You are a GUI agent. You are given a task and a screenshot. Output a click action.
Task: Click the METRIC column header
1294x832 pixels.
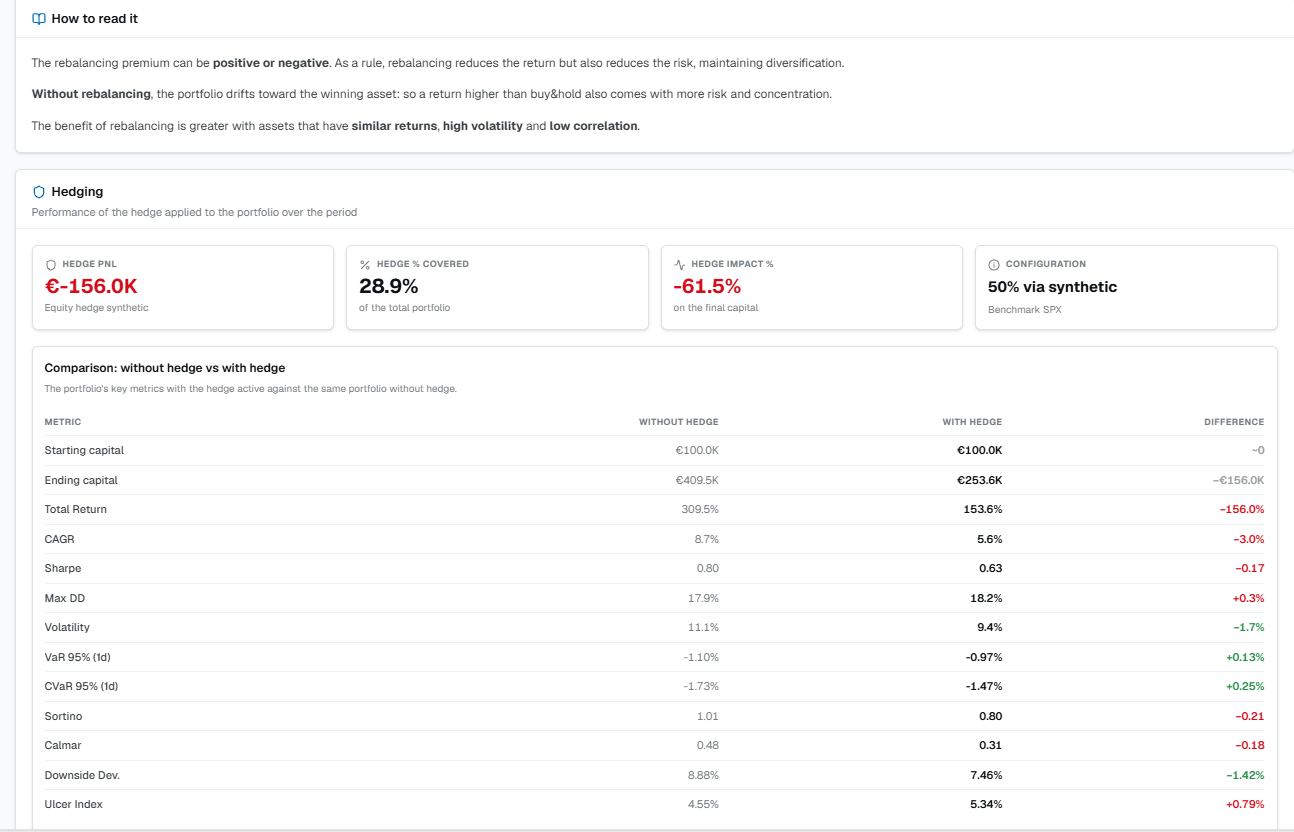click(63, 422)
